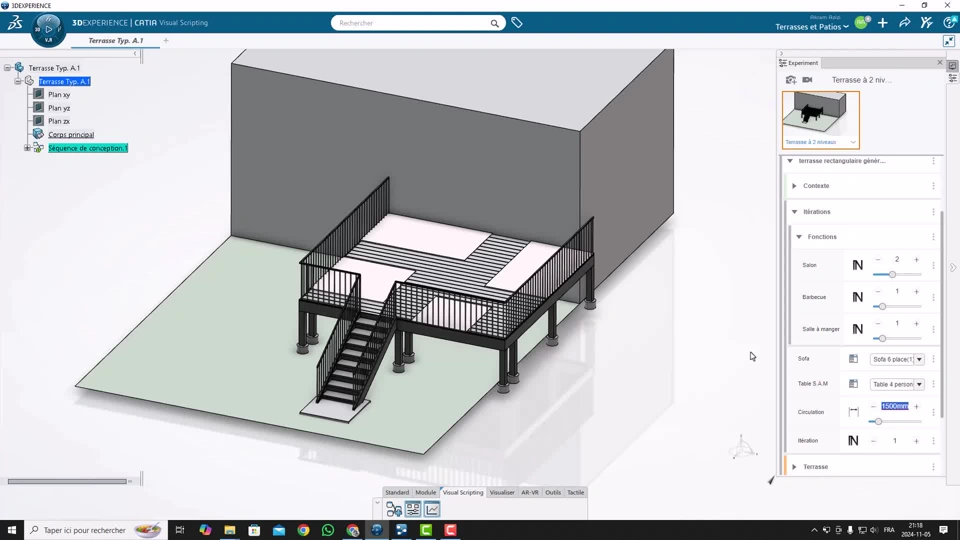The image size is (960, 540).
Task: Open the tag (6WTags) icon
Action: coord(517,23)
